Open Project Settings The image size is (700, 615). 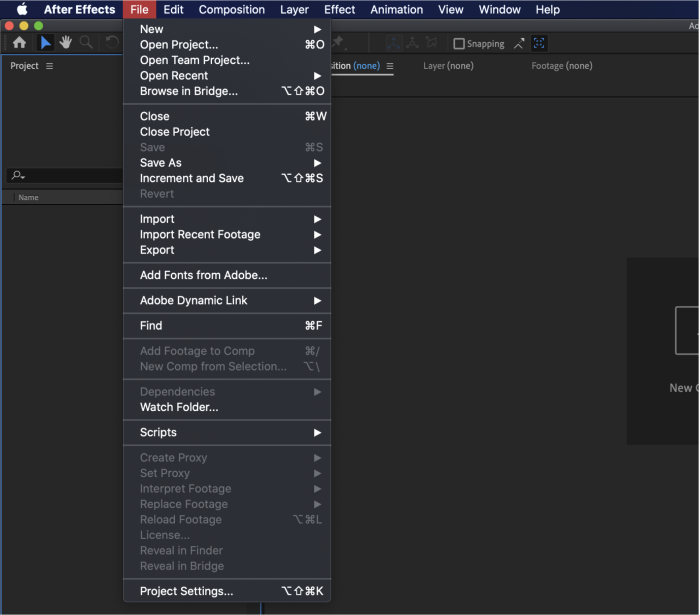coord(227,591)
